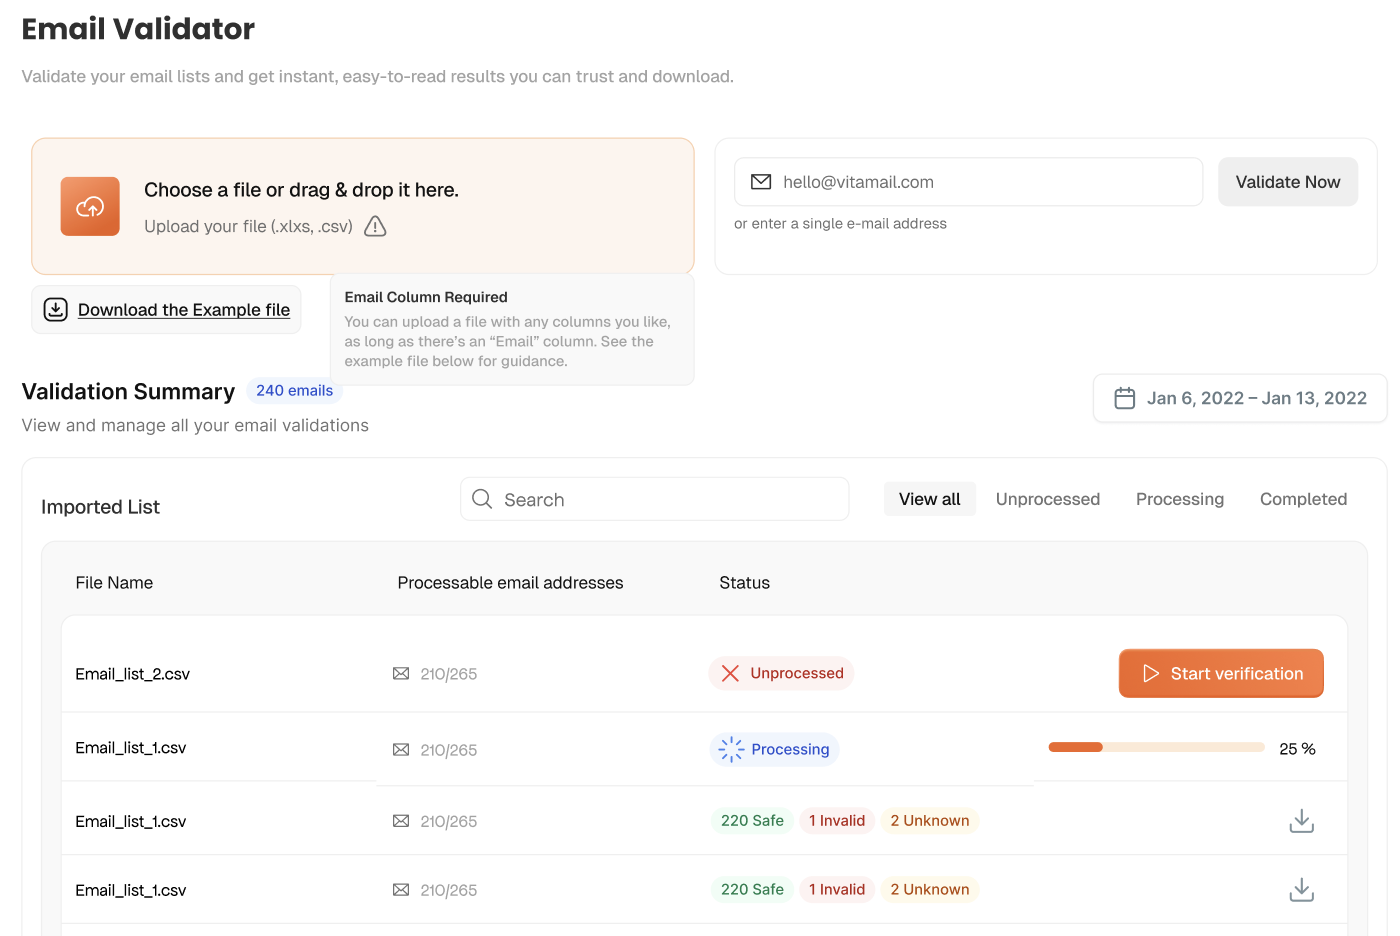Image resolution: width=1400 pixels, height=936 pixels.
Task: Click the envelope icon beside Email_list_2.csv count
Action: (x=402, y=673)
